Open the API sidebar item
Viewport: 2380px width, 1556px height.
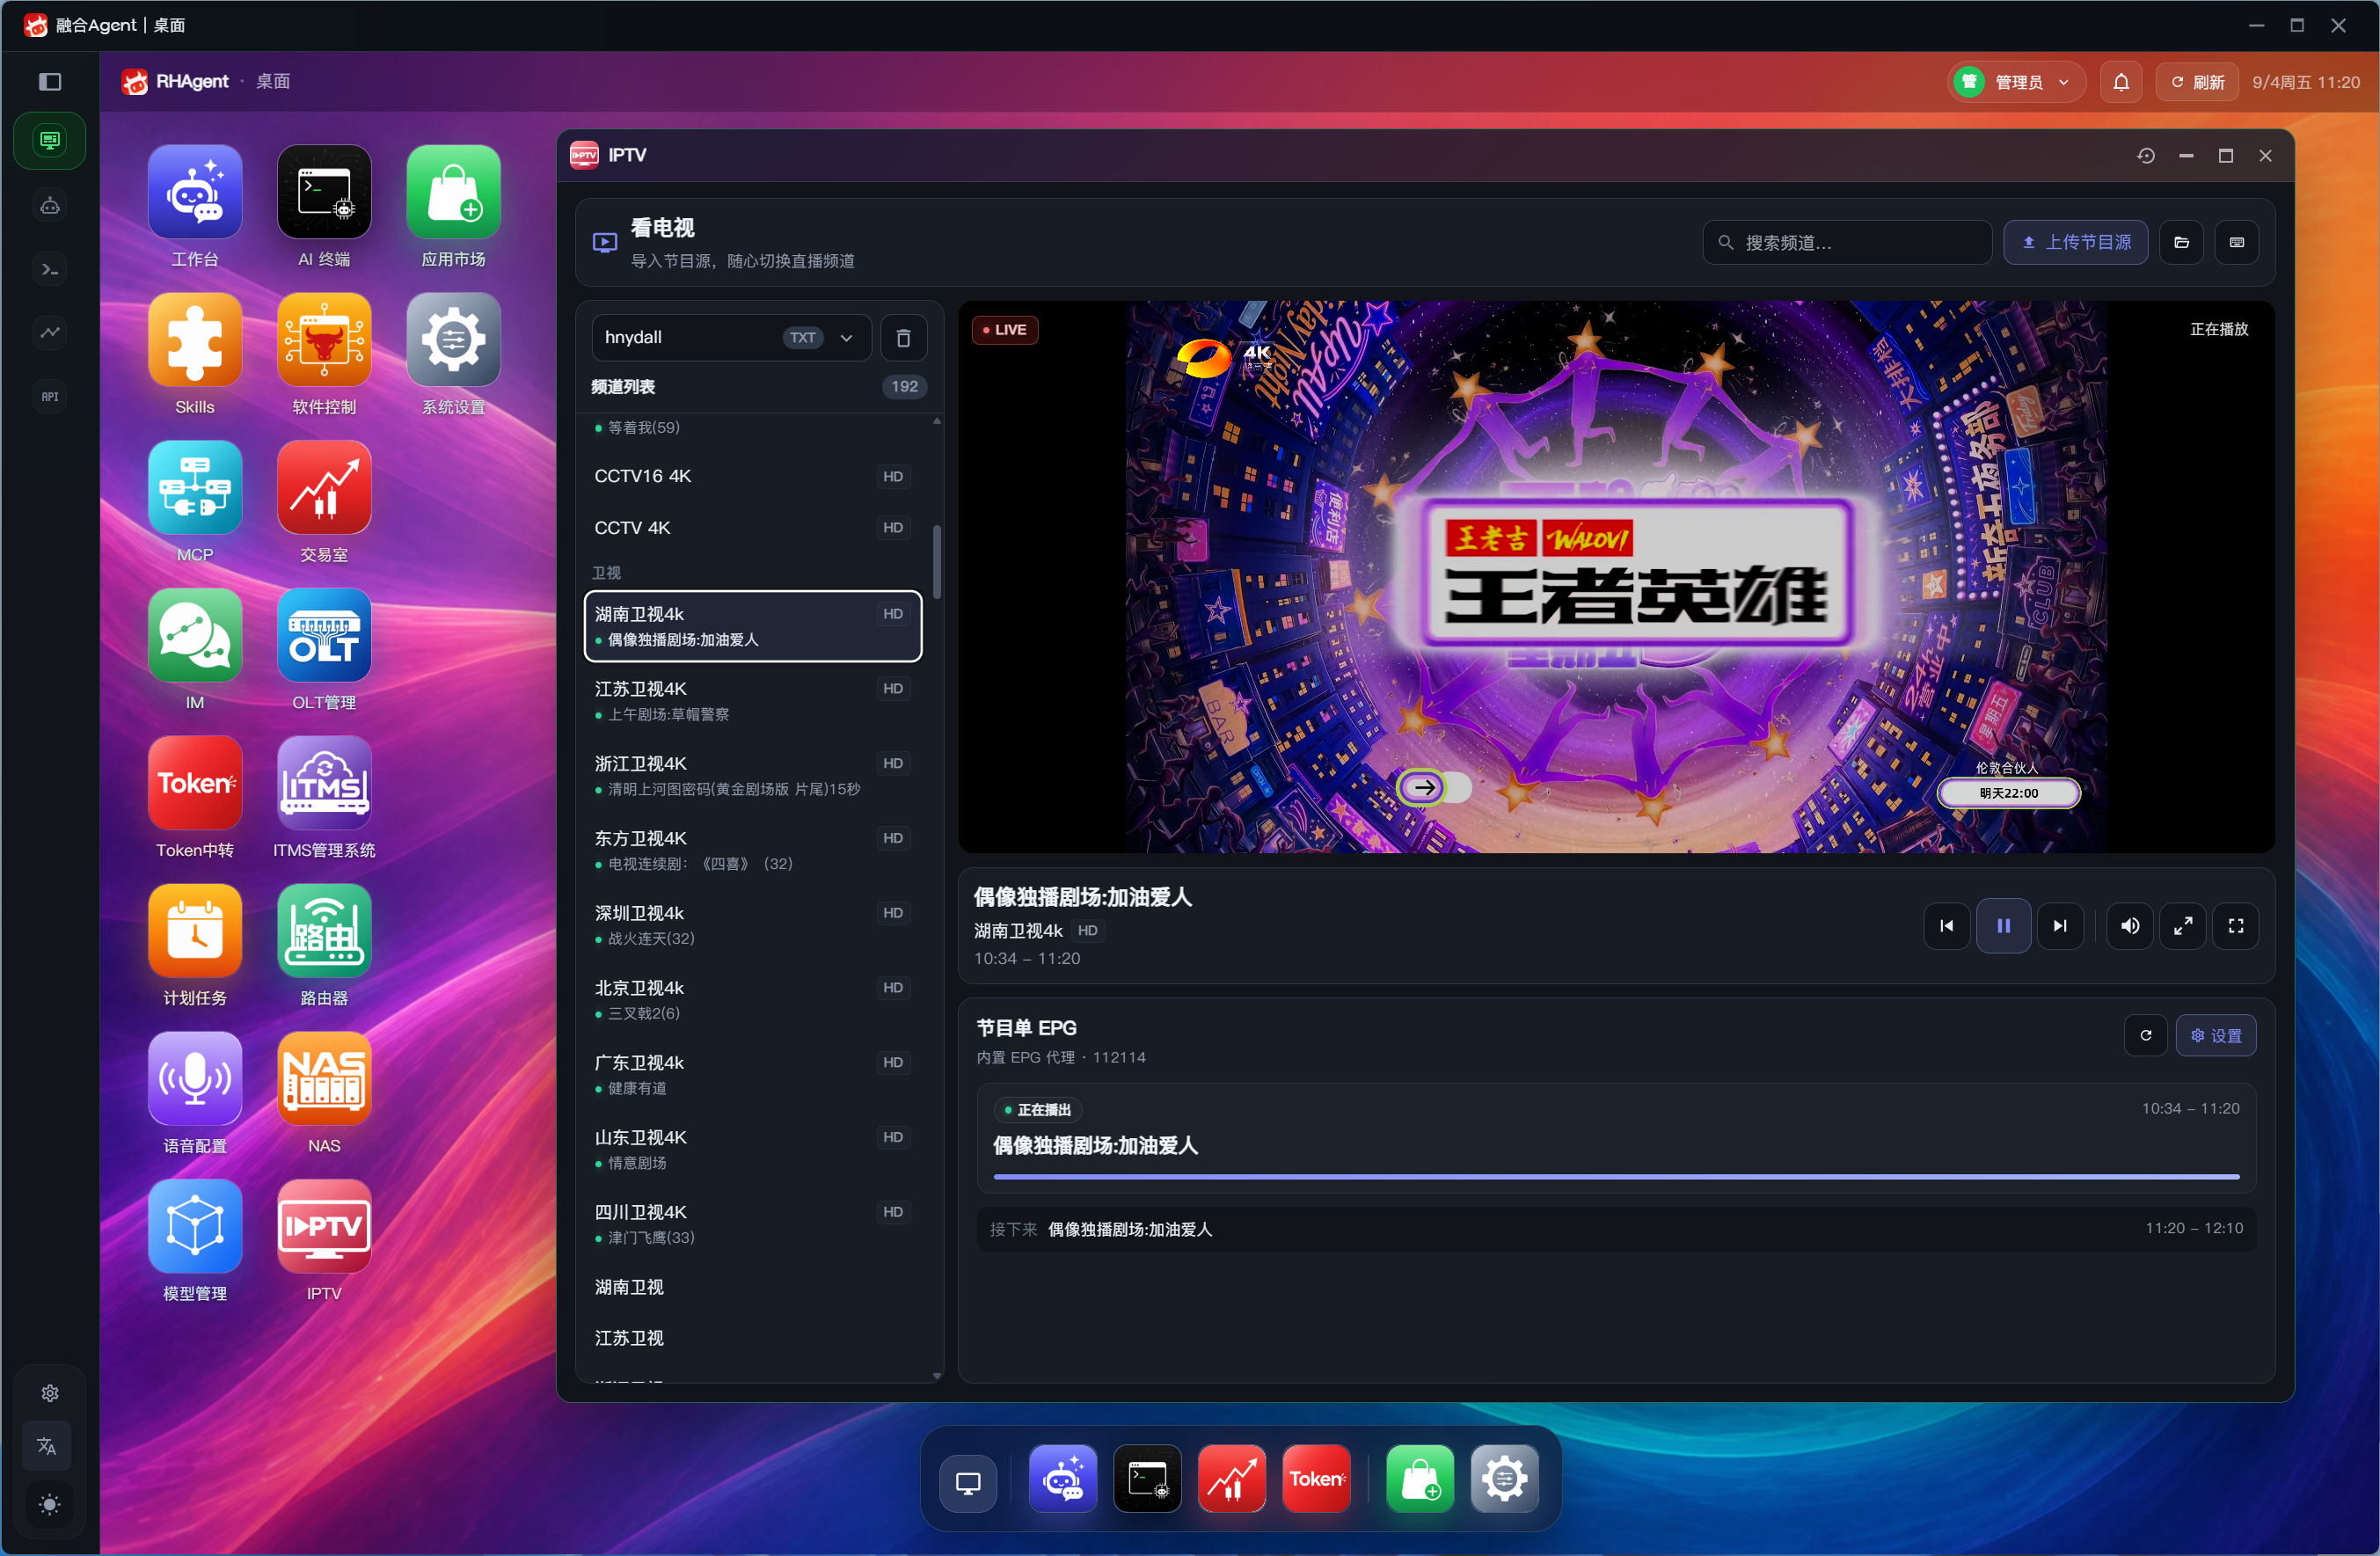point(50,396)
